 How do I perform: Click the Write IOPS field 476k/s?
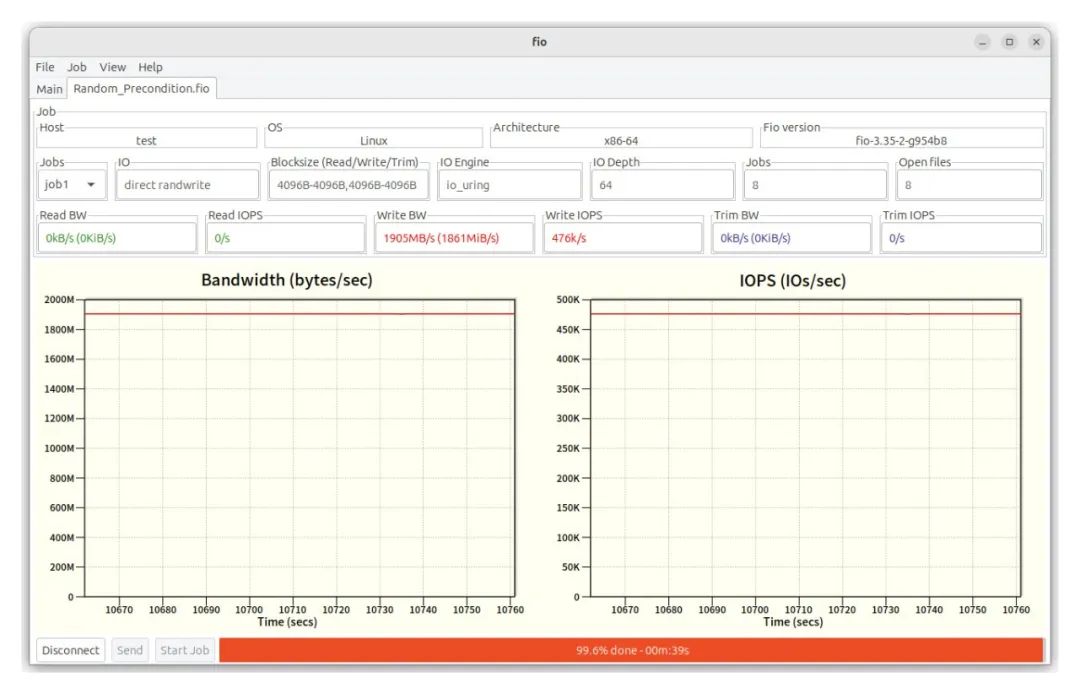pyautogui.click(x=623, y=238)
